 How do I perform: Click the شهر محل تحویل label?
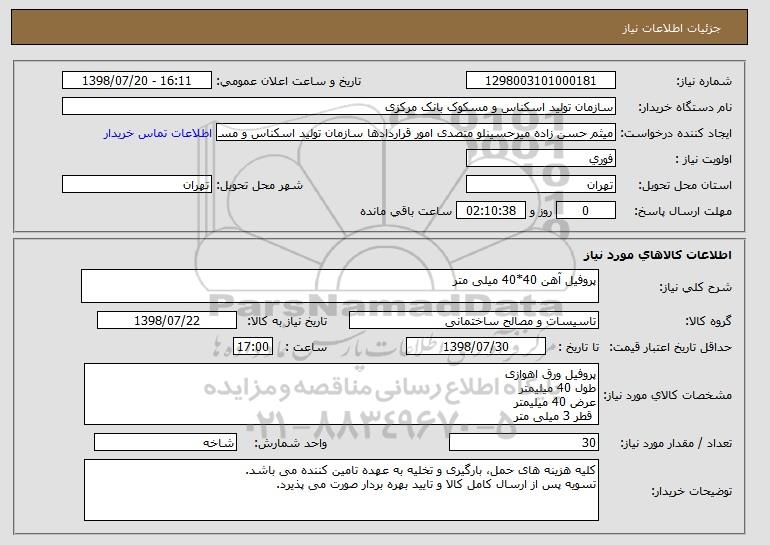(x=260, y=185)
